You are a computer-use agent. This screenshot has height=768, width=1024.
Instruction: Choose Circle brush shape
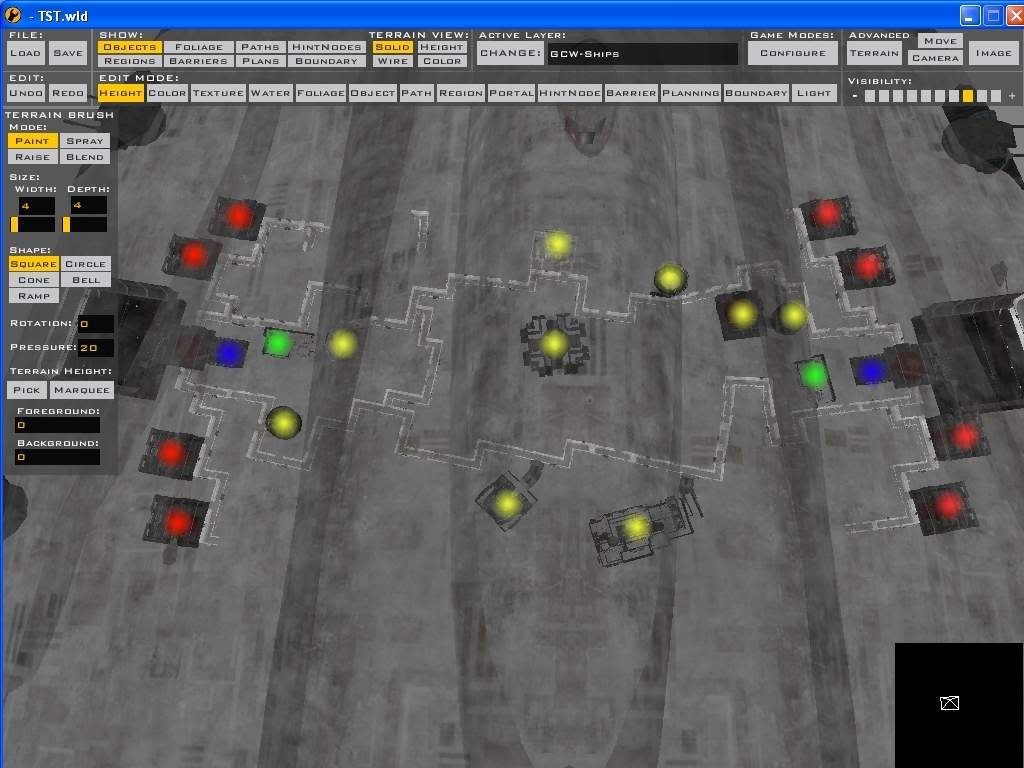(86, 264)
